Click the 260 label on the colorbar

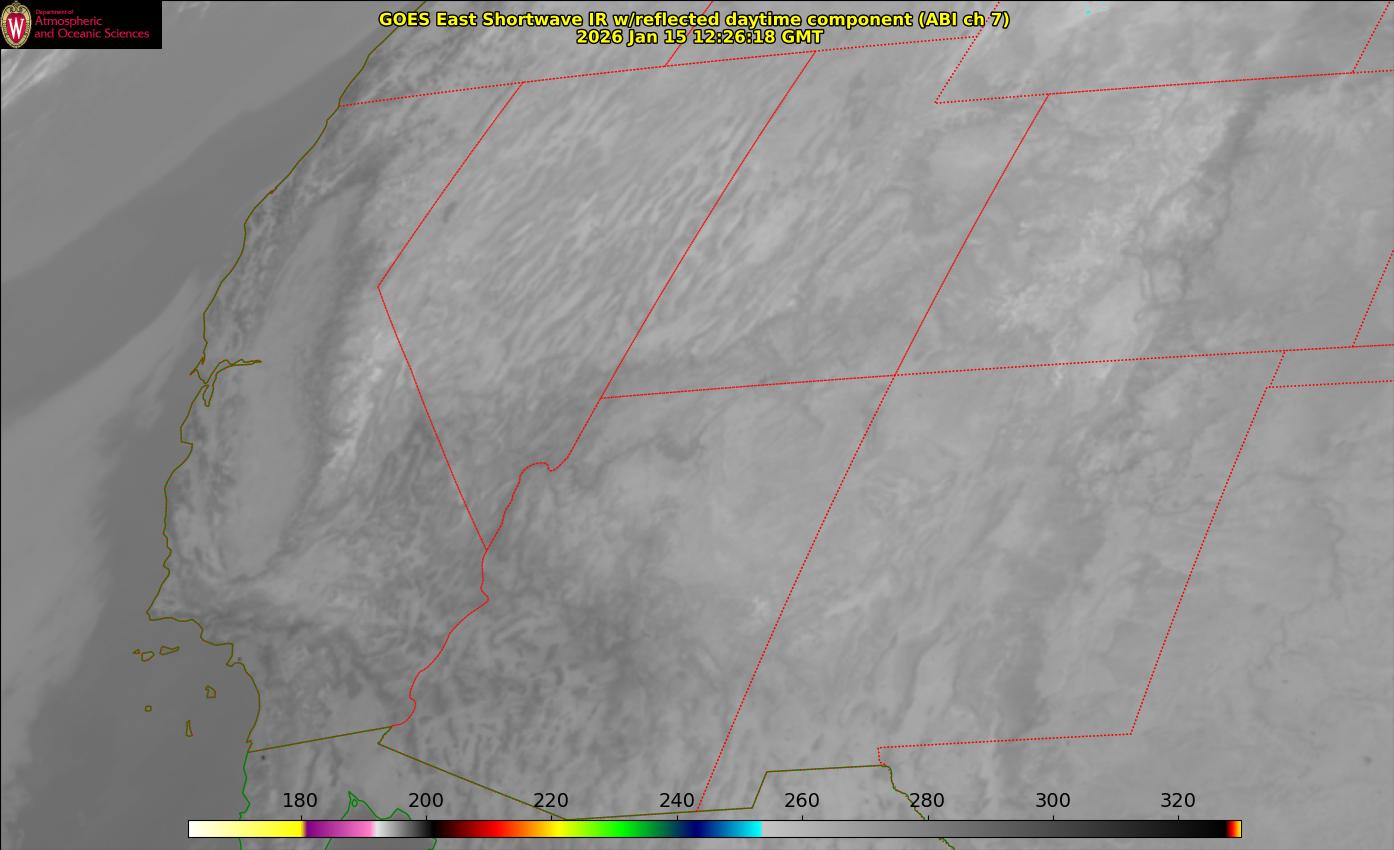point(802,800)
